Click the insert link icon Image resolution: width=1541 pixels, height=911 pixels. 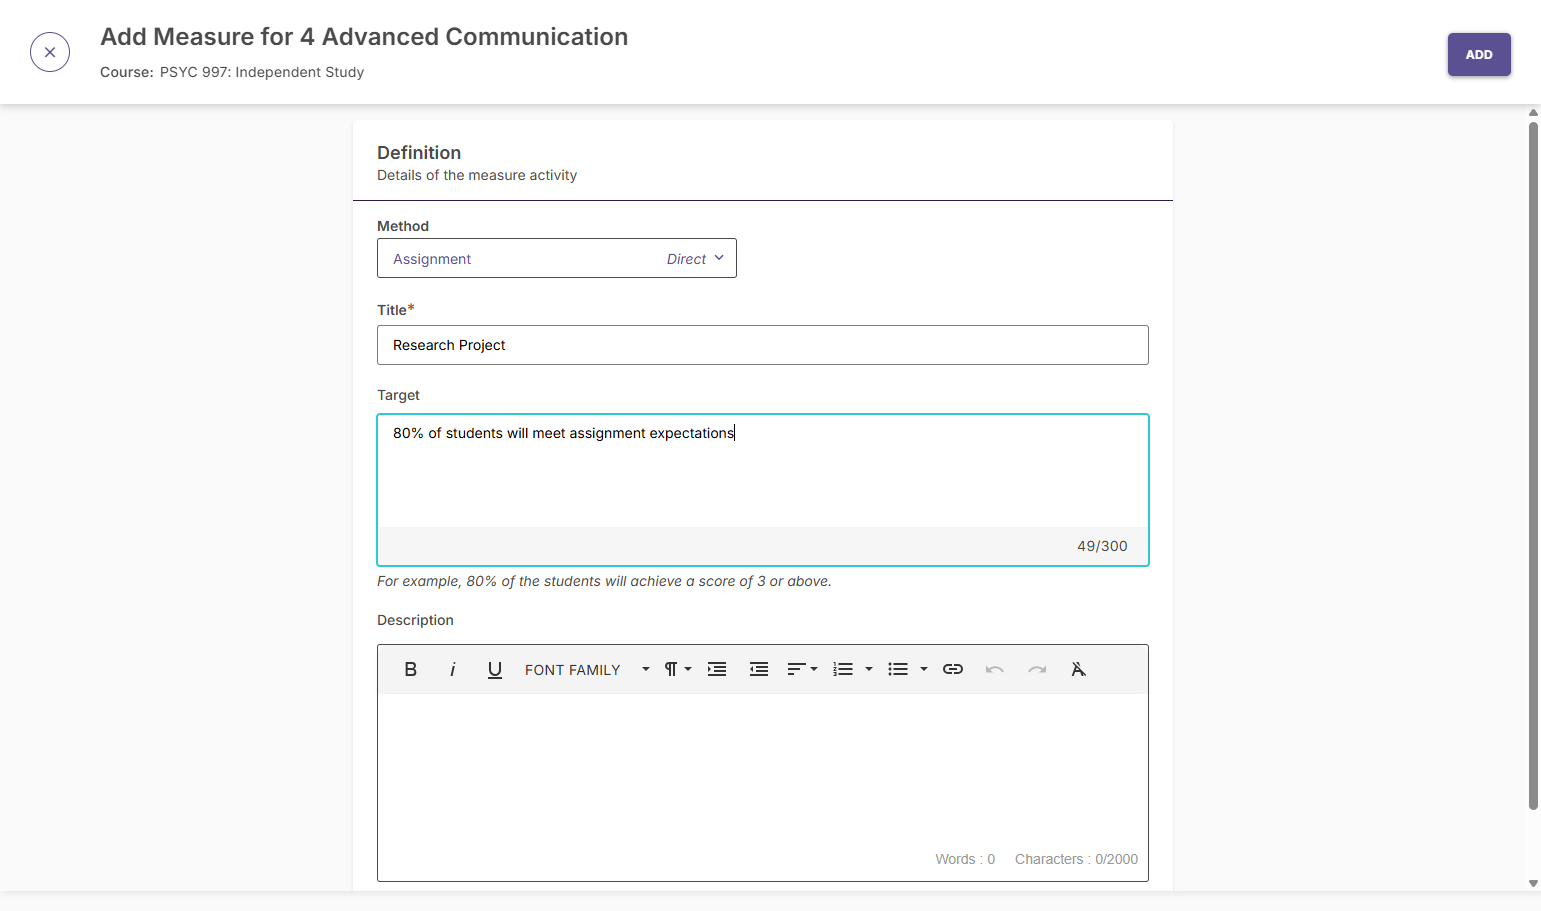click(x=953, y=669)
